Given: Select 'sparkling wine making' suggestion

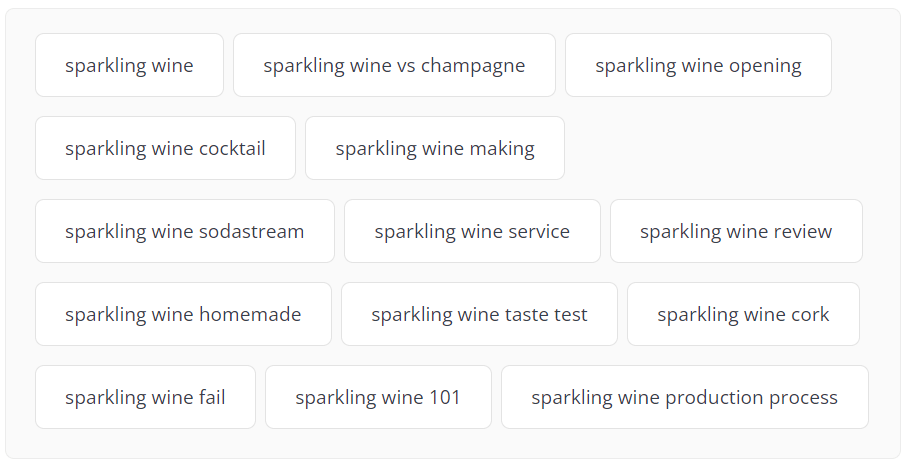Looking at the screenshot, I should [x=435, y=148].
